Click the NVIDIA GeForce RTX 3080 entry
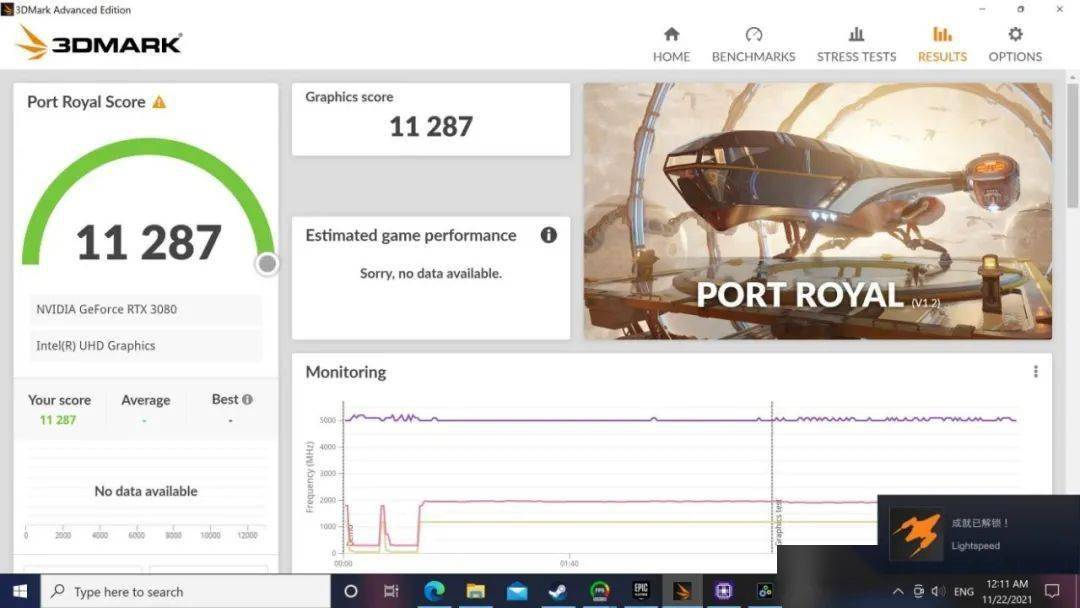Image resolution: width=1080 pixels, height=608 pixels. point(145,309)
